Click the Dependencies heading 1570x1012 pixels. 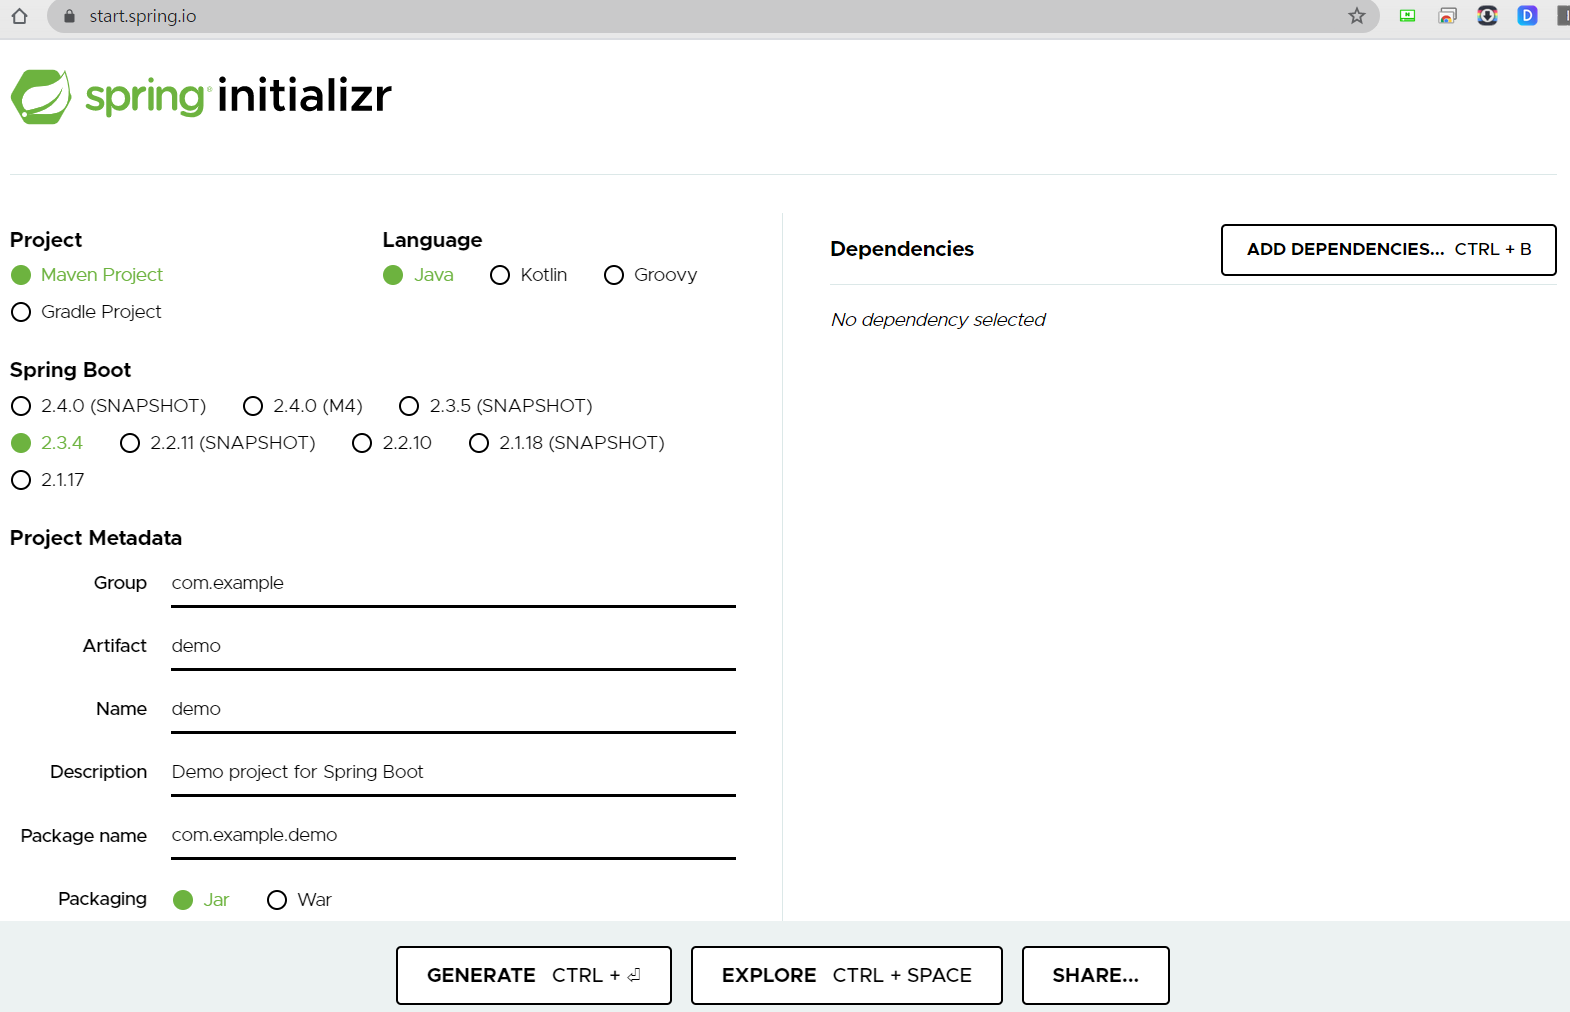tap(902, 249)
